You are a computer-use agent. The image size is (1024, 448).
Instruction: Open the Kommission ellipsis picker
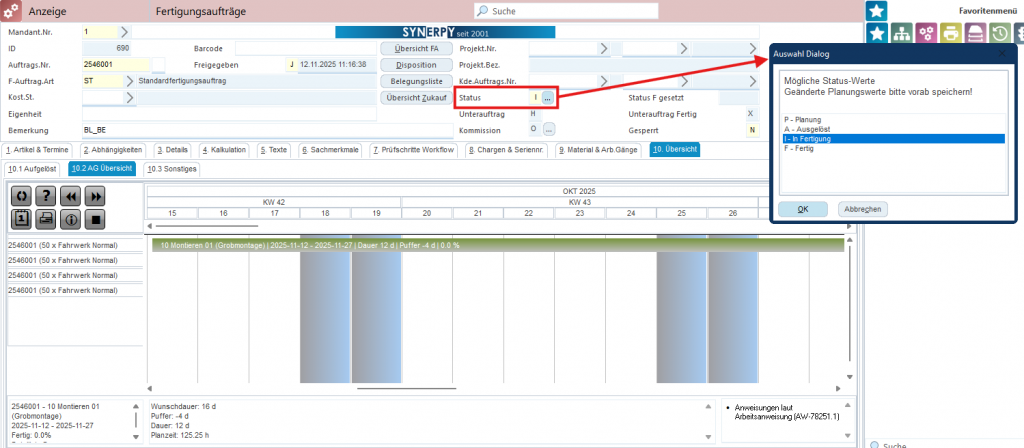tap(548, 130)
